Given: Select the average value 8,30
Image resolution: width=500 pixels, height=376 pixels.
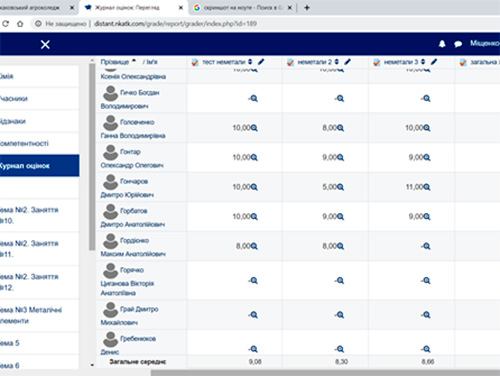Looking at the screenshot, I should coord(341,362).
